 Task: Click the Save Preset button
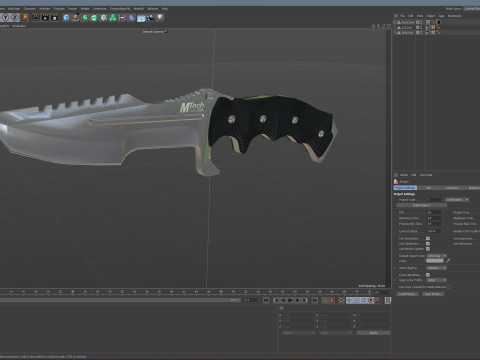(x=433, y=294)
